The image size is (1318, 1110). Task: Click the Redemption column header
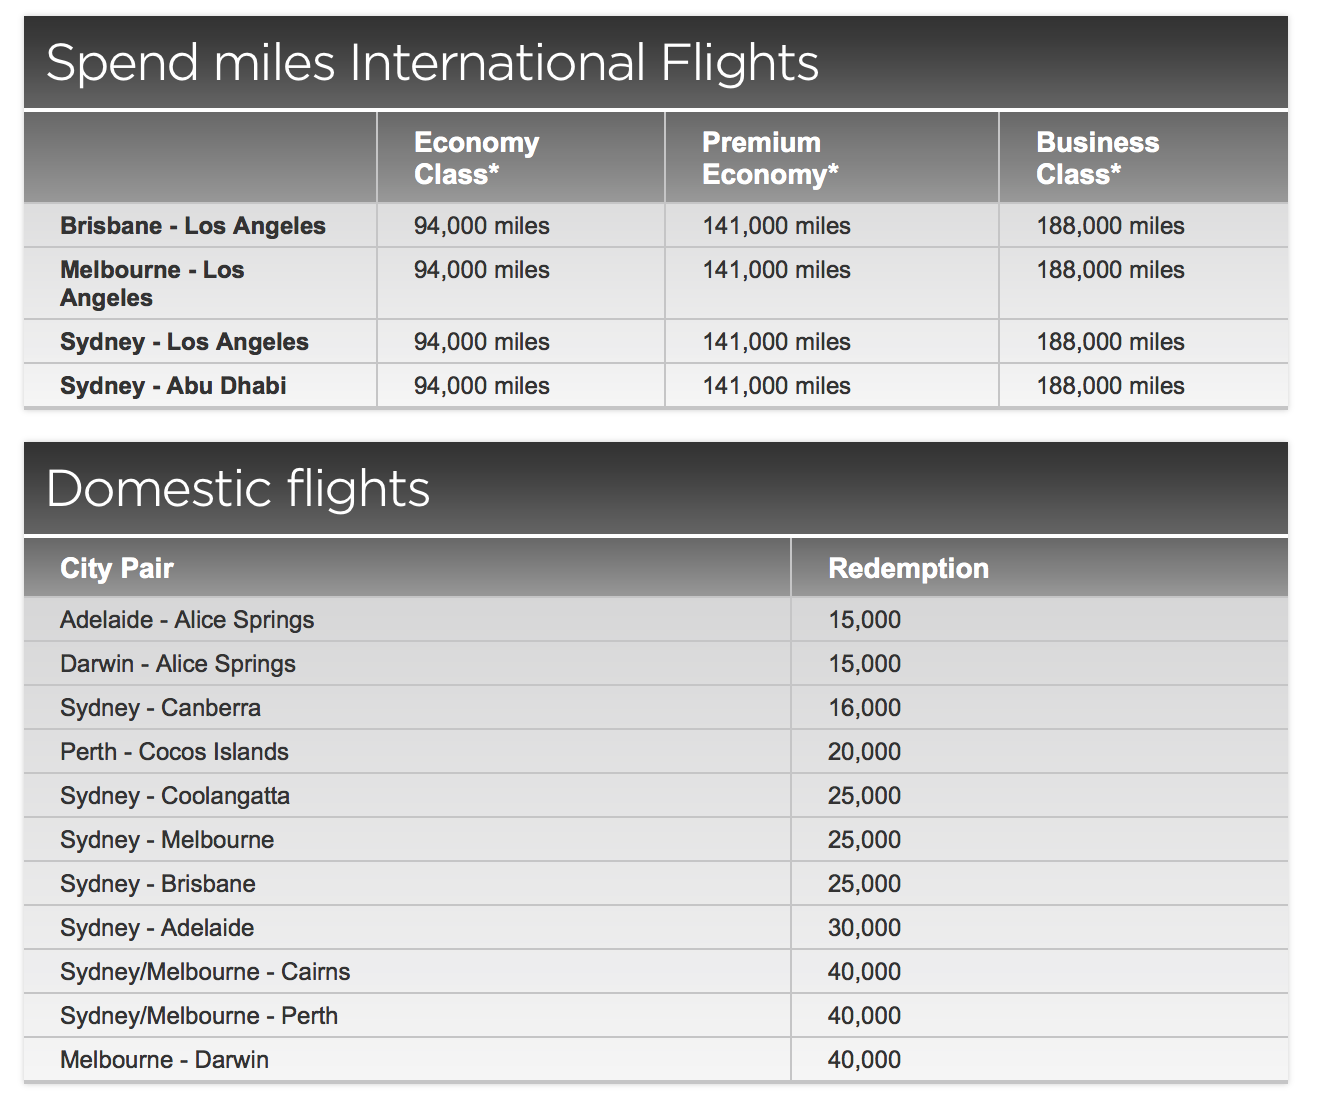point(908,568)
